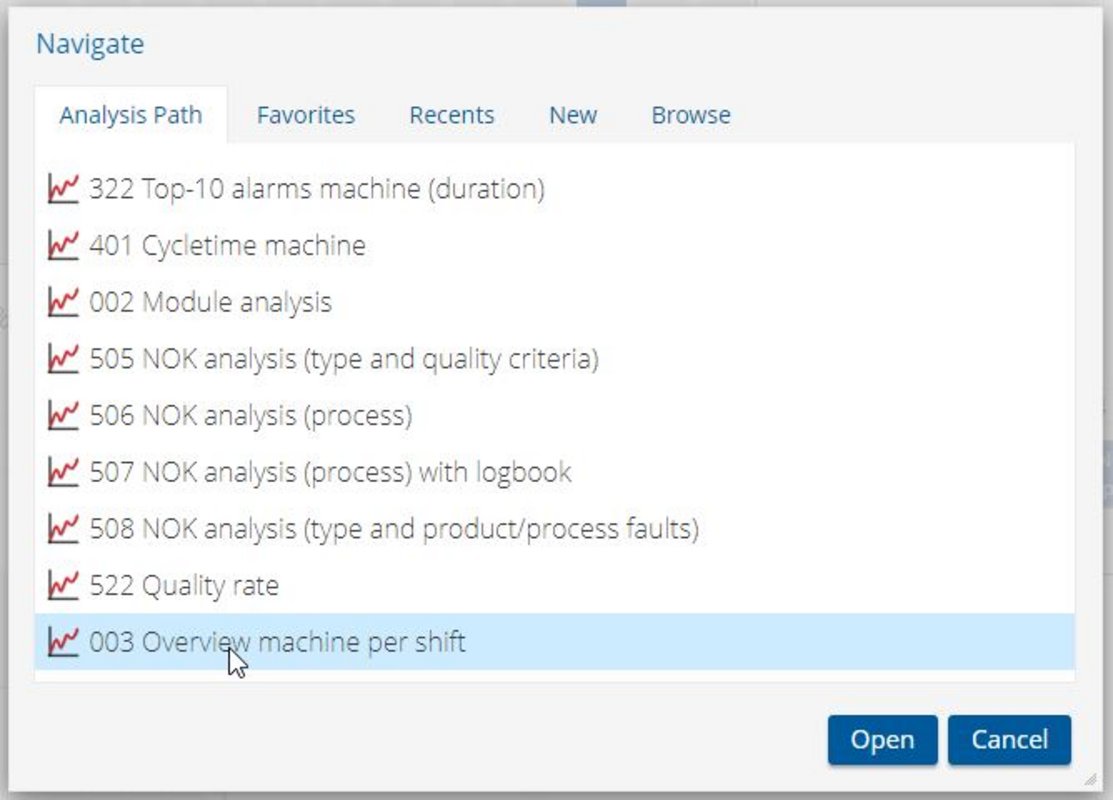This screenshot has width=1113, height=800.
Task: Cancel the Navigate dialog
Action: click(1009, 740)
